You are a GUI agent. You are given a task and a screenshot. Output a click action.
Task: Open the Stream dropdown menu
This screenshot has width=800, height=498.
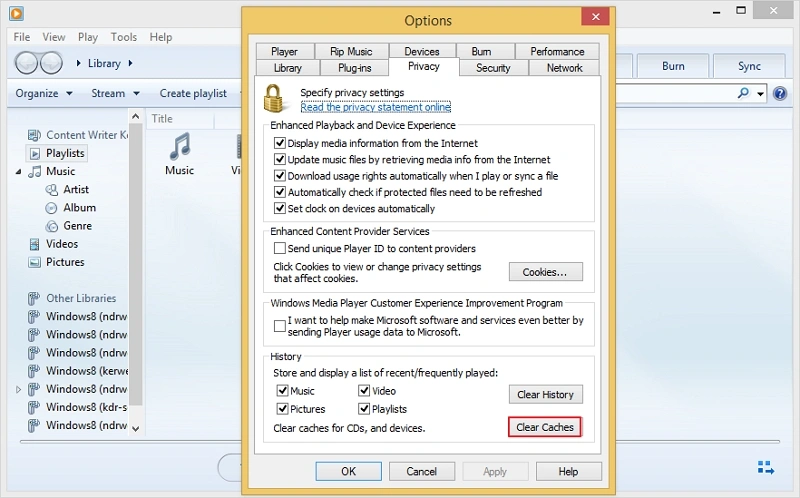coord(115,93)
